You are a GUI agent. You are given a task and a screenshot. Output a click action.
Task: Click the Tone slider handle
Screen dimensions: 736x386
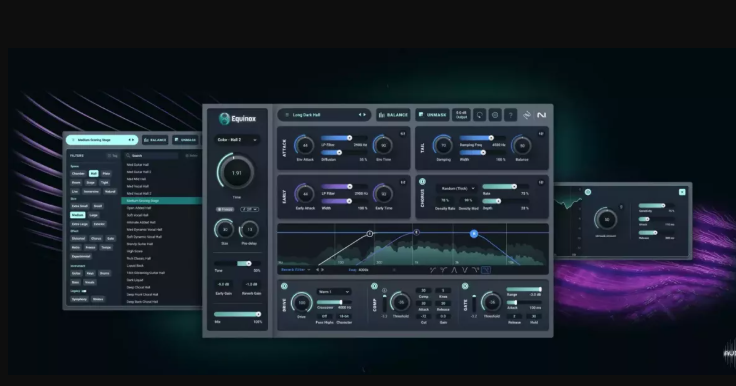[x=248, y=263]
